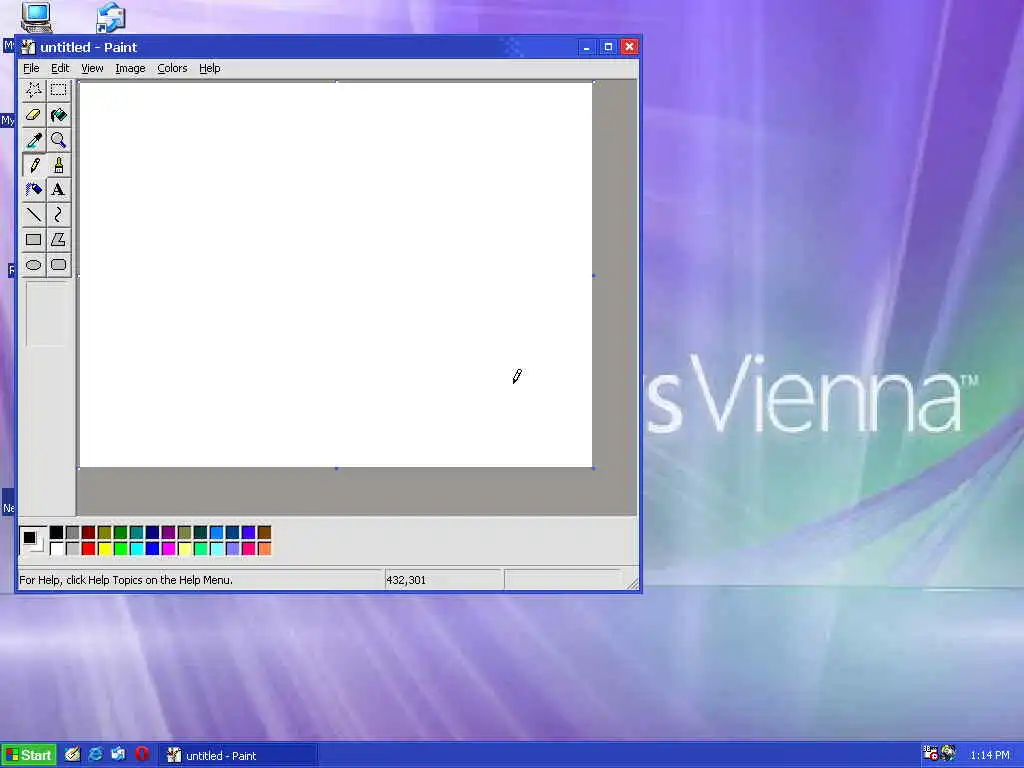Select the Polygon tool
The width and height of the screenshot is (1024, 768).
coord(59,240)
